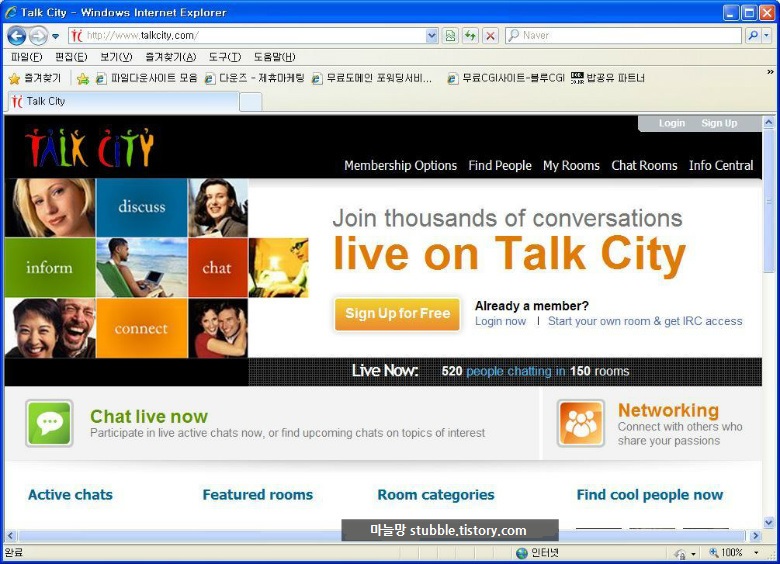Click Start your own room & get IRC access
Viewport: 780px width, 564px height.
[x=645, y=321]
